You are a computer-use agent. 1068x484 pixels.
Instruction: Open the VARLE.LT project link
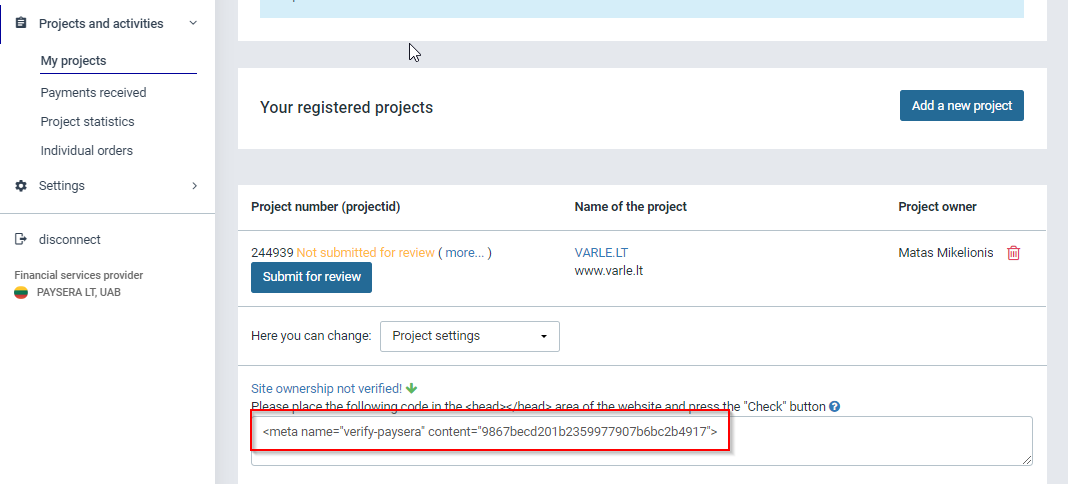tap(601, 253)
